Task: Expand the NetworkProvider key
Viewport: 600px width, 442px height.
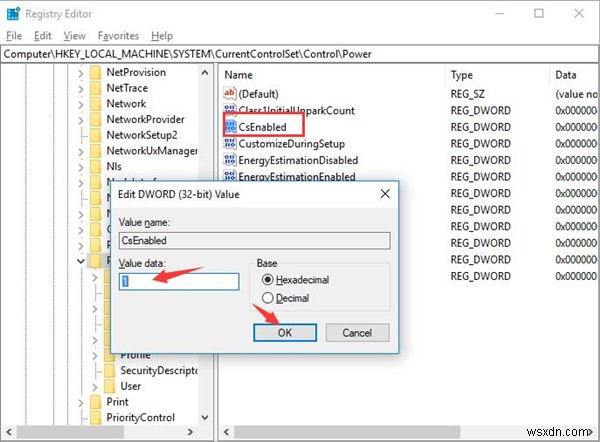Action: click(81, 120)
